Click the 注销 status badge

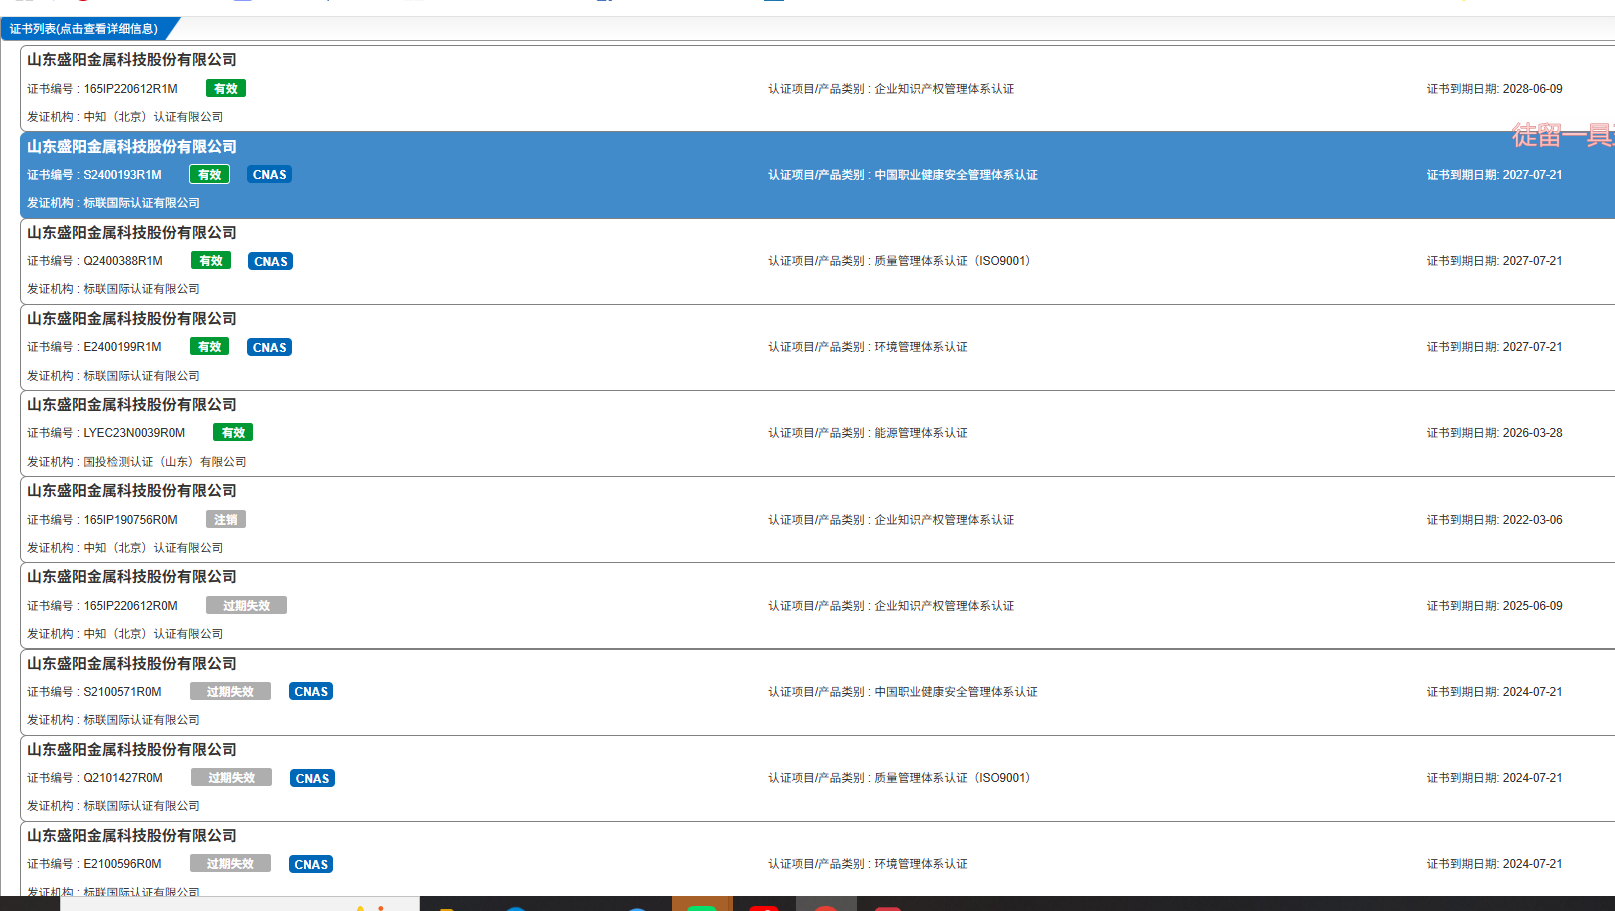pyautogui.click(x=226, y=520)
